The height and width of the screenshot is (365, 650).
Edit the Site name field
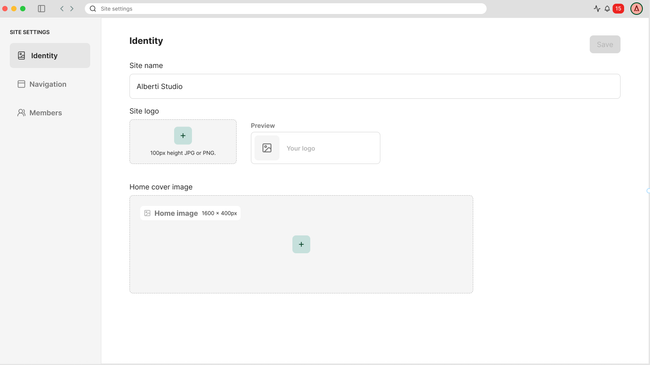click(375, 86)
